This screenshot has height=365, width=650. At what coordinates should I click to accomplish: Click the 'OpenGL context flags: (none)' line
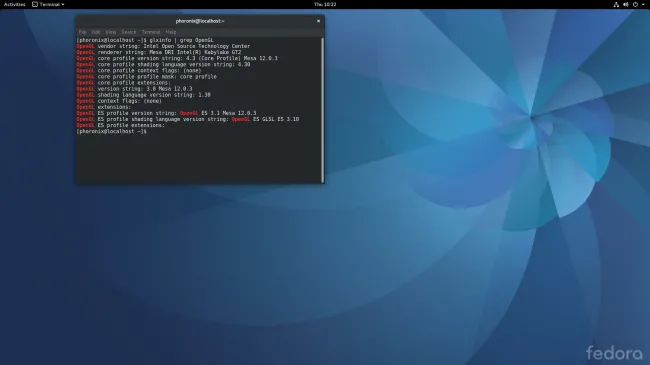pyautogui.click(x=119, y=101)
